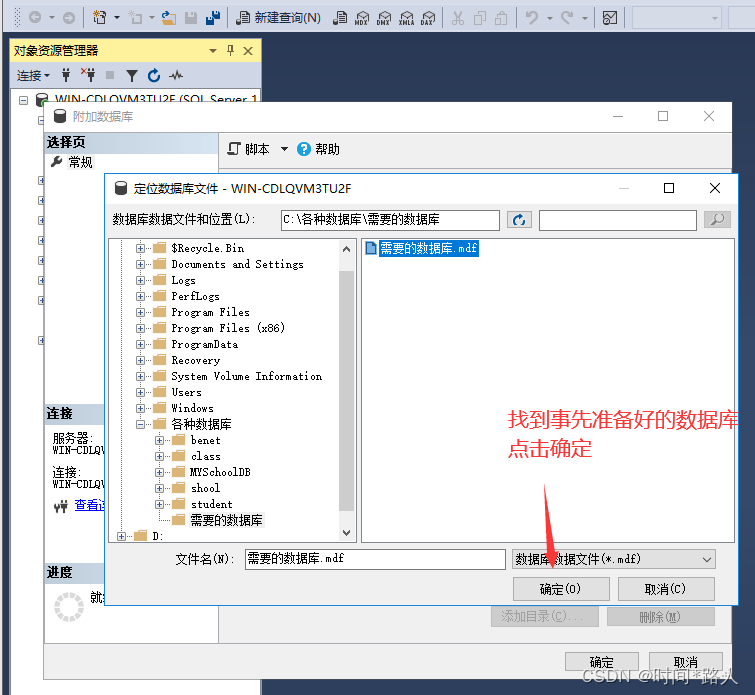Click the Save All toolbar icon
This screenshot has height=695, width=755.
click(213, 18)
